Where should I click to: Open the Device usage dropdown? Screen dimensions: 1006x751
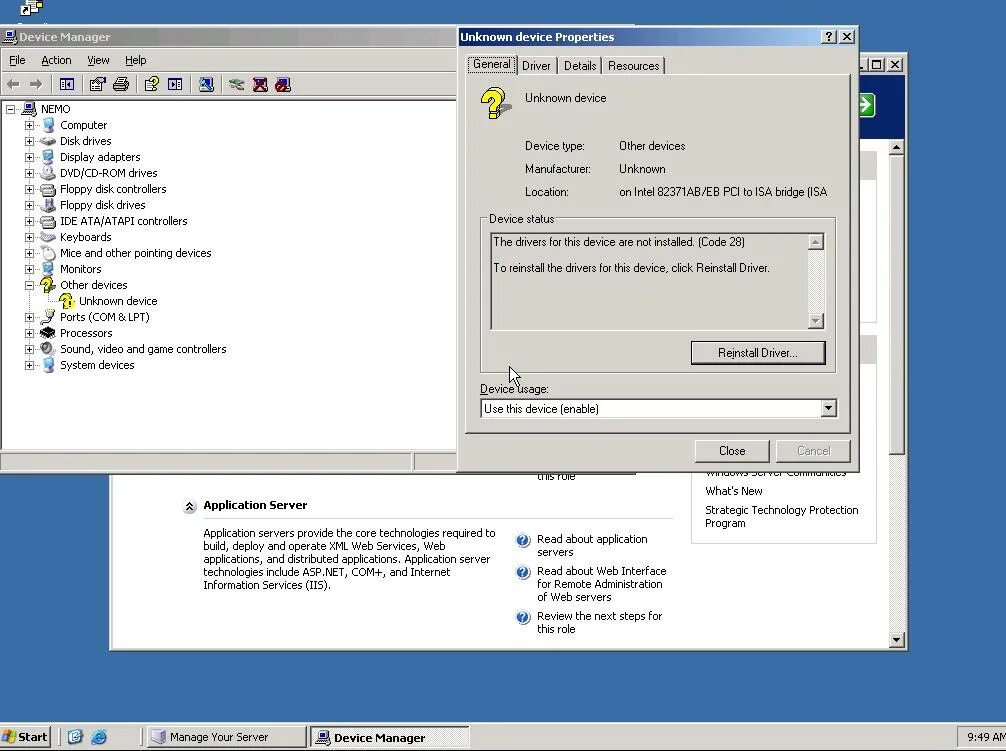828,408
